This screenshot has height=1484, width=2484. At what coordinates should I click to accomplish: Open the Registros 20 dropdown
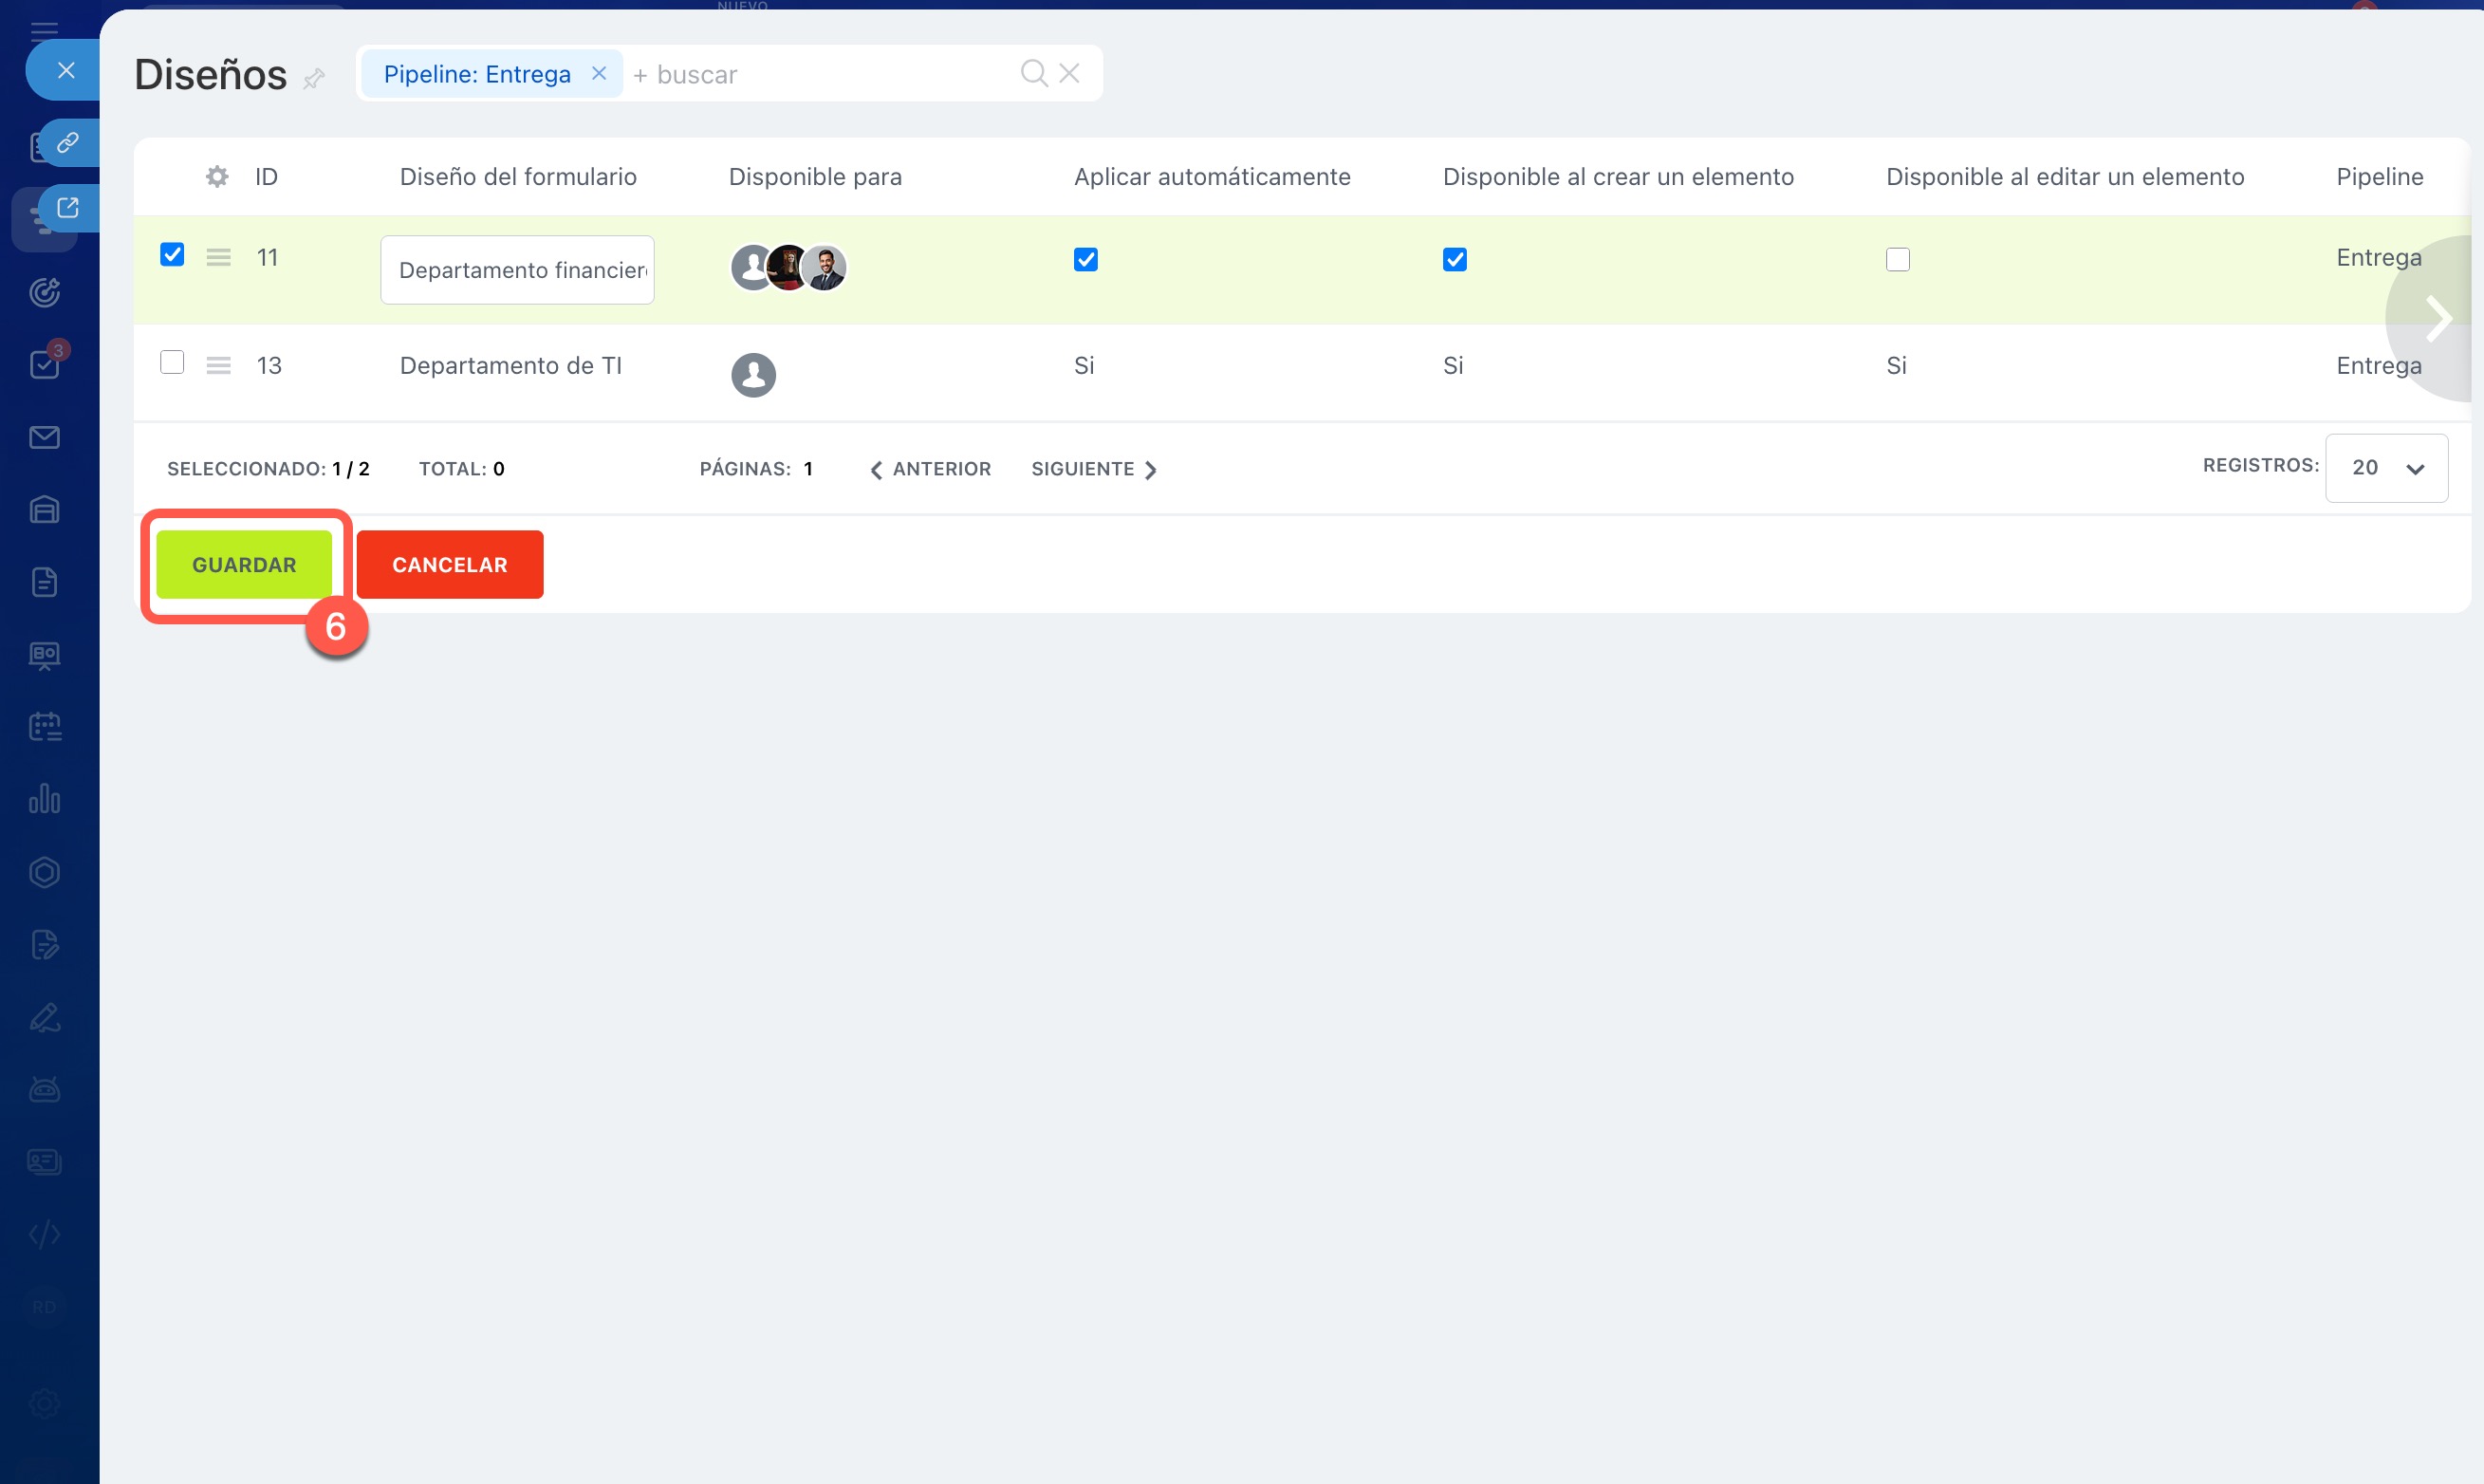tap(2385, 468)
